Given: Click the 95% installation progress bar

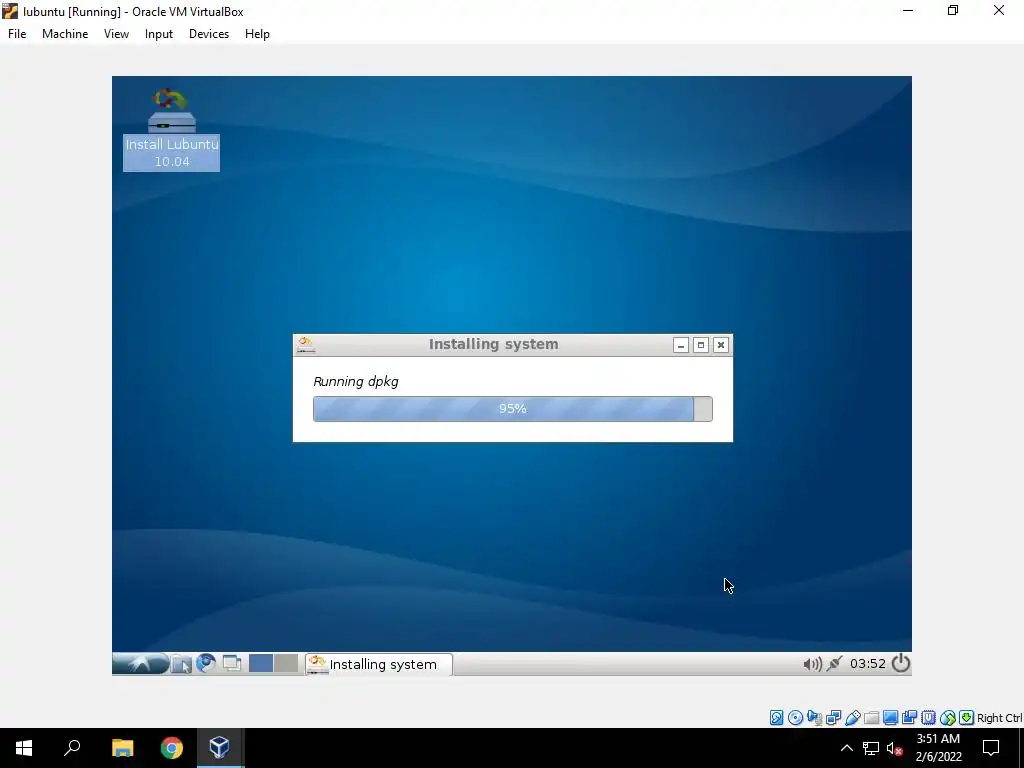Looking at the screenshot, I should pos(513,409).
